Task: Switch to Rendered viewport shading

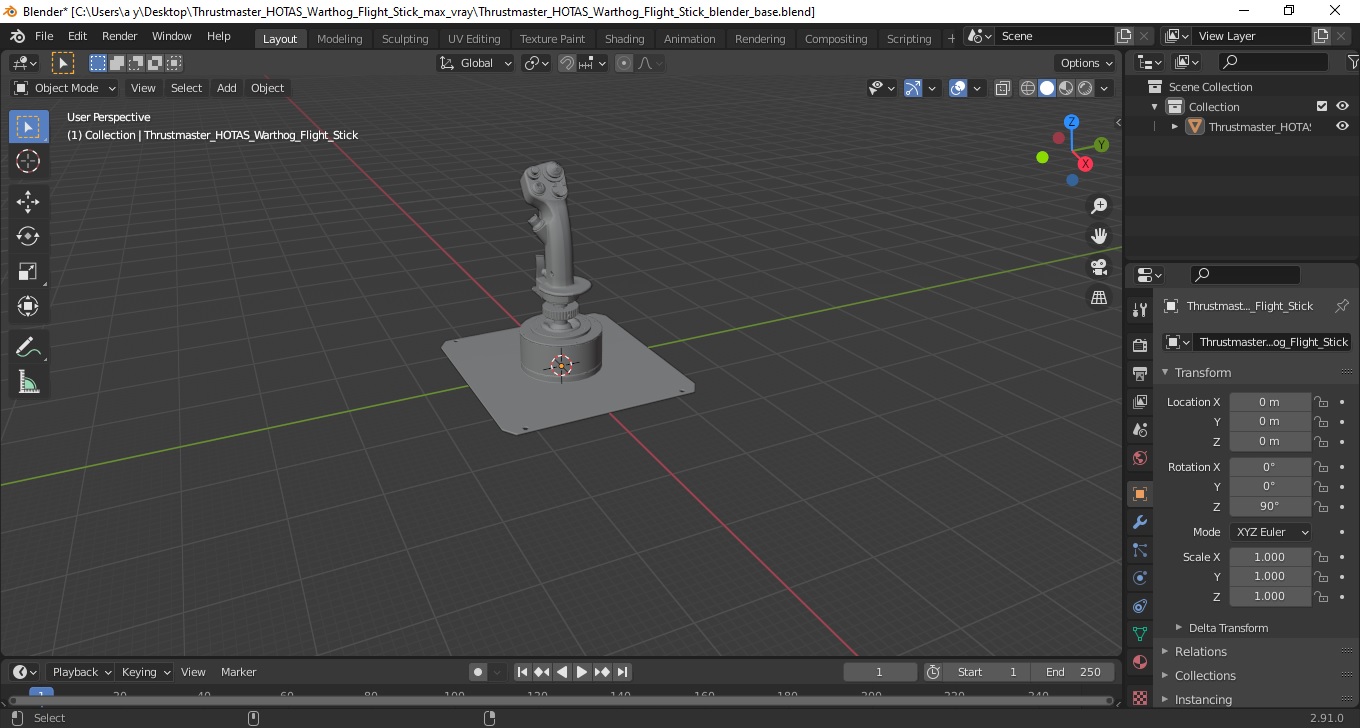Action: (x=1085, y=88)
